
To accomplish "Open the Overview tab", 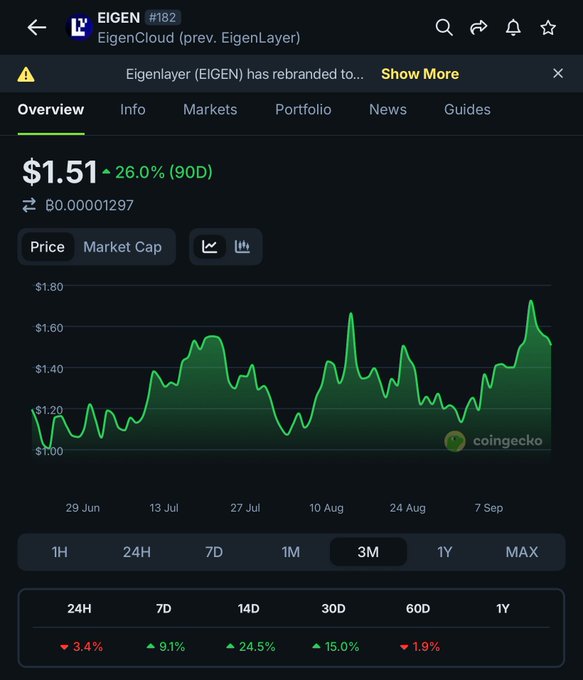I will click(51, 109).
